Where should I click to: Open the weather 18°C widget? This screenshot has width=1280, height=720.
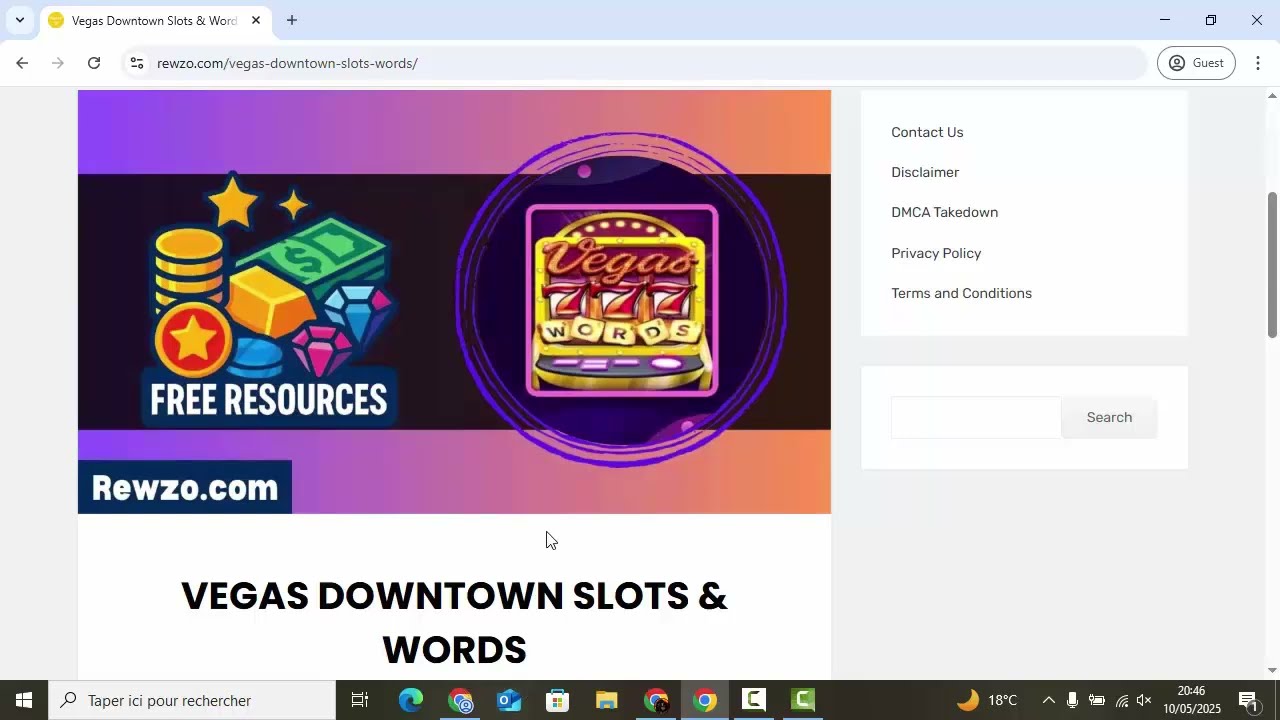(x=987, y=700)
